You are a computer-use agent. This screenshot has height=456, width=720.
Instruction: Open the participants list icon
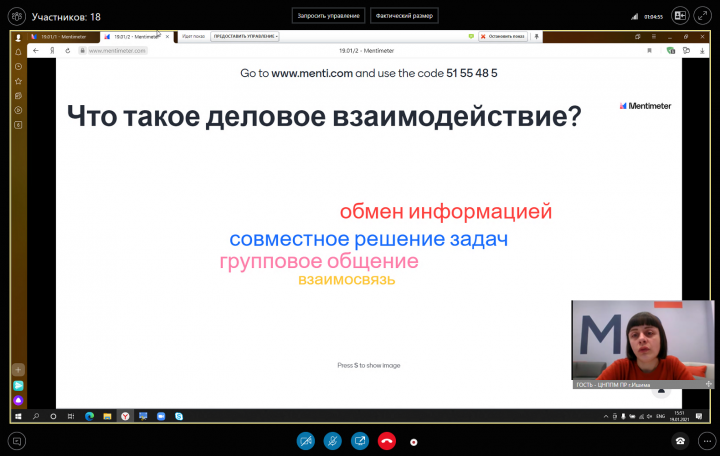coord(15,16)
